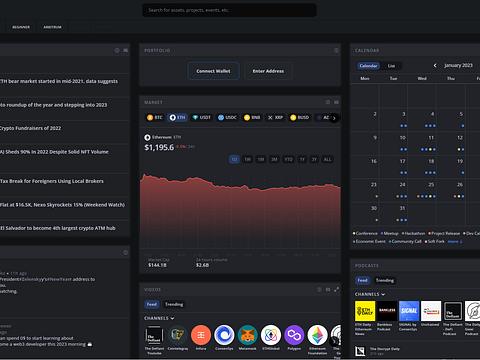Set chart range to 1Y
This screenshot has width=480, height=360.
[x=302, y=159]
